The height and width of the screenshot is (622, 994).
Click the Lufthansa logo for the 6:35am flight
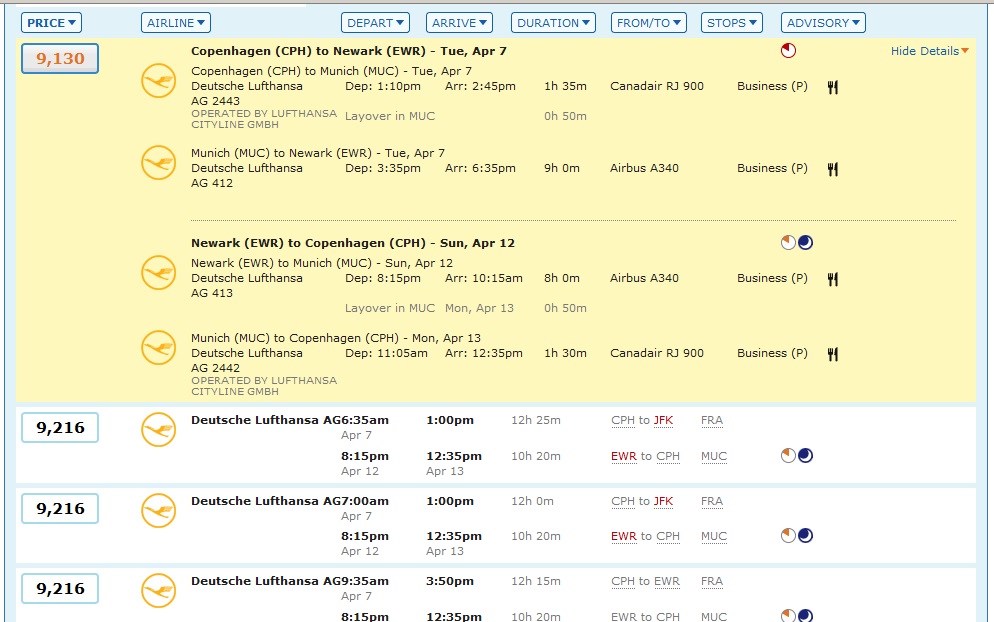click(x=158, y=429)
